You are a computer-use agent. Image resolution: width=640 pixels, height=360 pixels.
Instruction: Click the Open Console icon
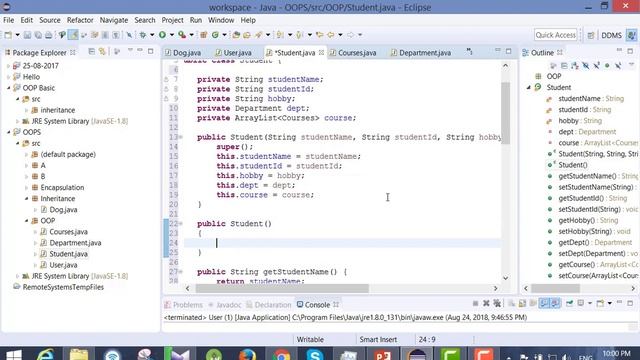[x=600, y=303]
